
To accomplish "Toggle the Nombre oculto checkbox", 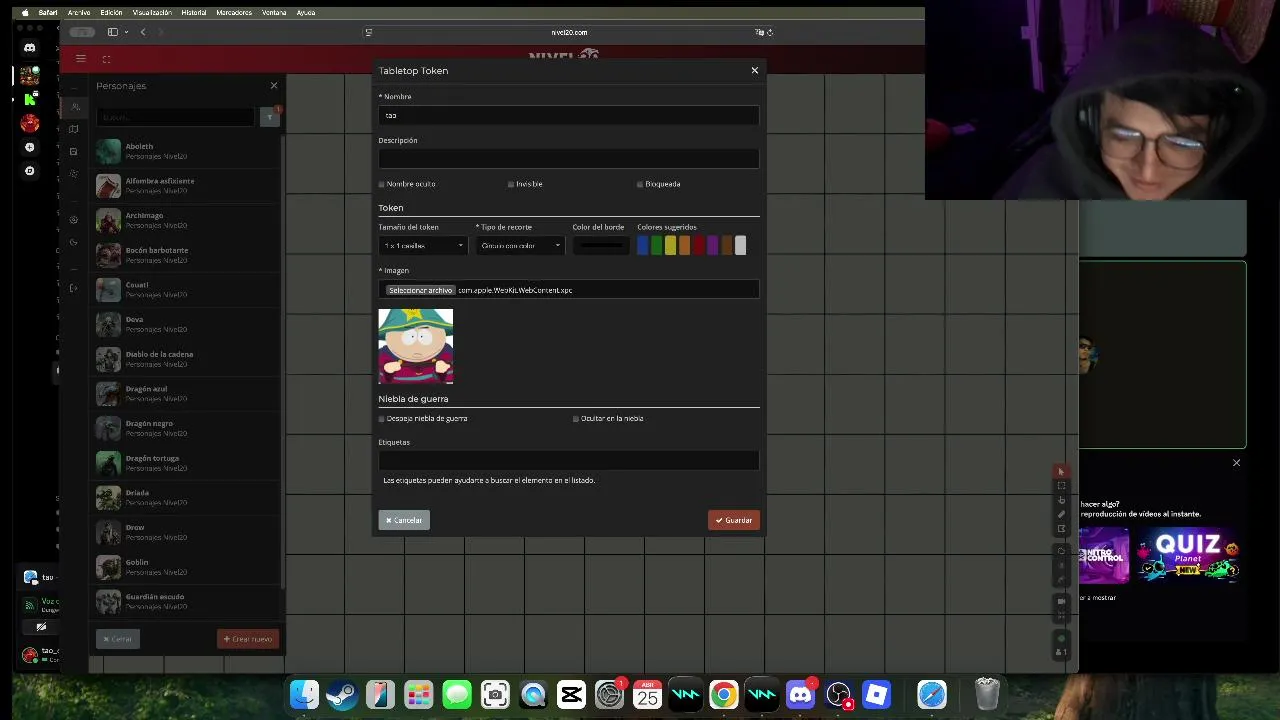I will coord(382,184).
